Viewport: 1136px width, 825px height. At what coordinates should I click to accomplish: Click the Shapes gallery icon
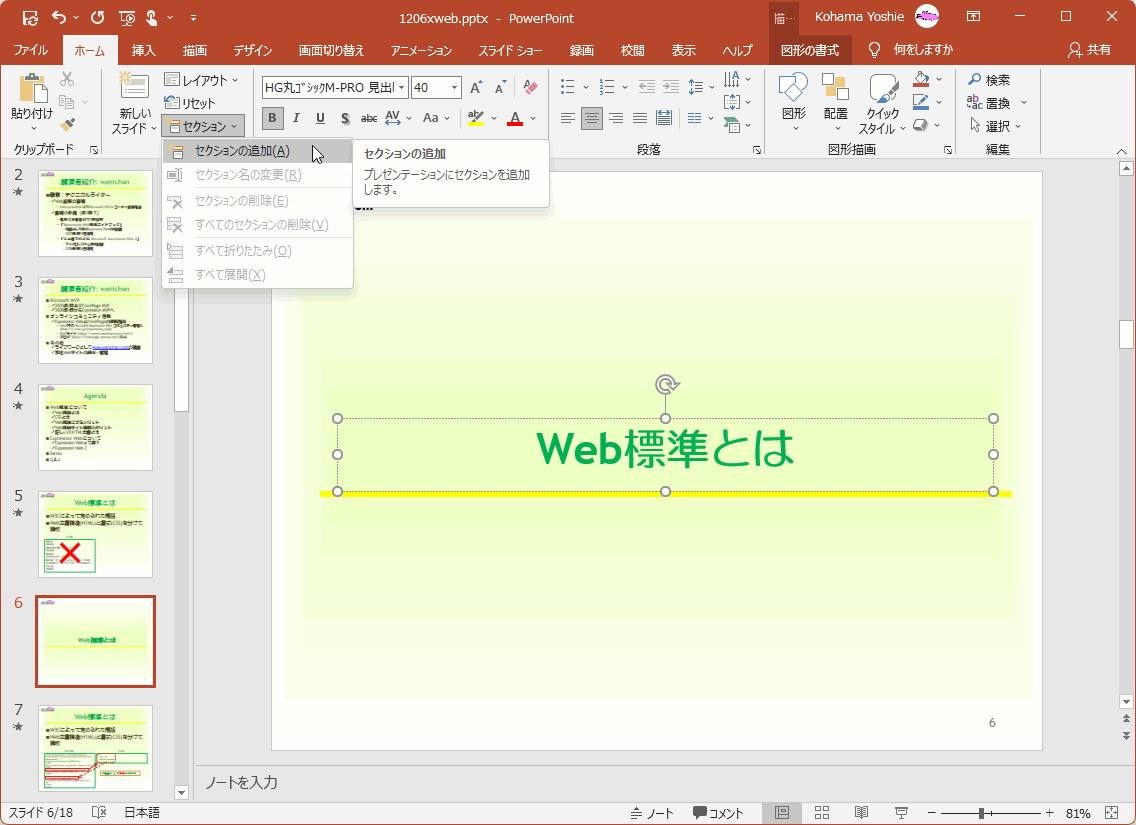793,88
